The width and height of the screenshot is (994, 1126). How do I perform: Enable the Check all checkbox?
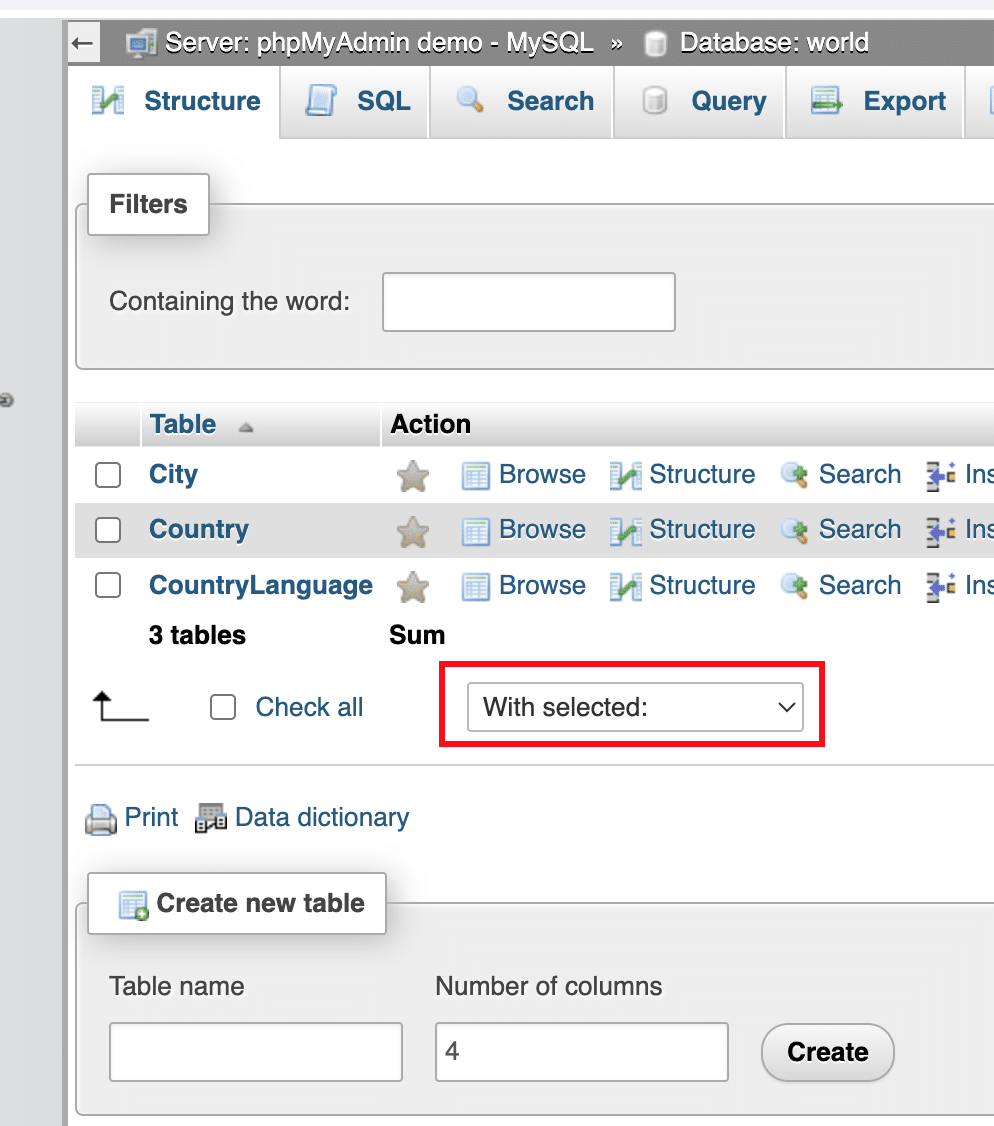pyautogui.click(x=223, y=708)
